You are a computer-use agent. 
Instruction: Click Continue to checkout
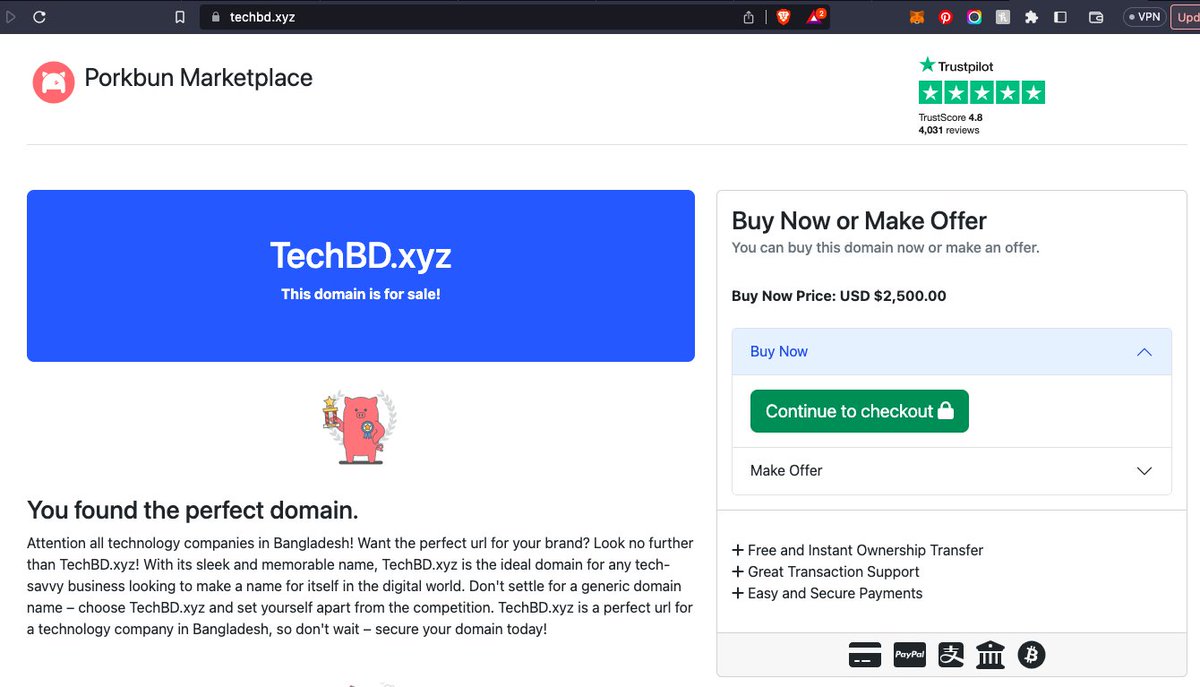point(859,411)
